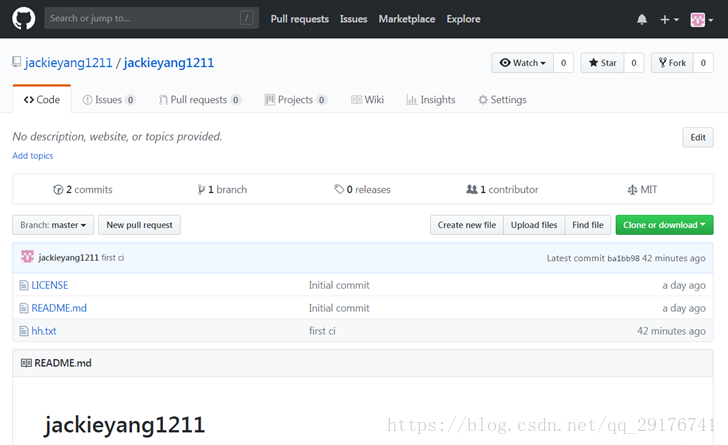Open LICENSE row's Initial commit message
Viewport: 728px width, 445px height.
coord(339,285)
